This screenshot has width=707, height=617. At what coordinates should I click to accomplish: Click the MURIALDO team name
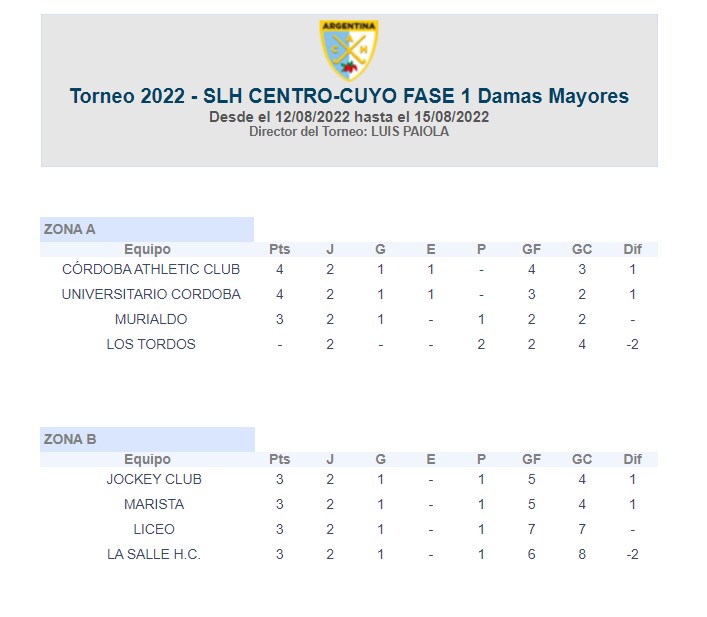[151, 319]
